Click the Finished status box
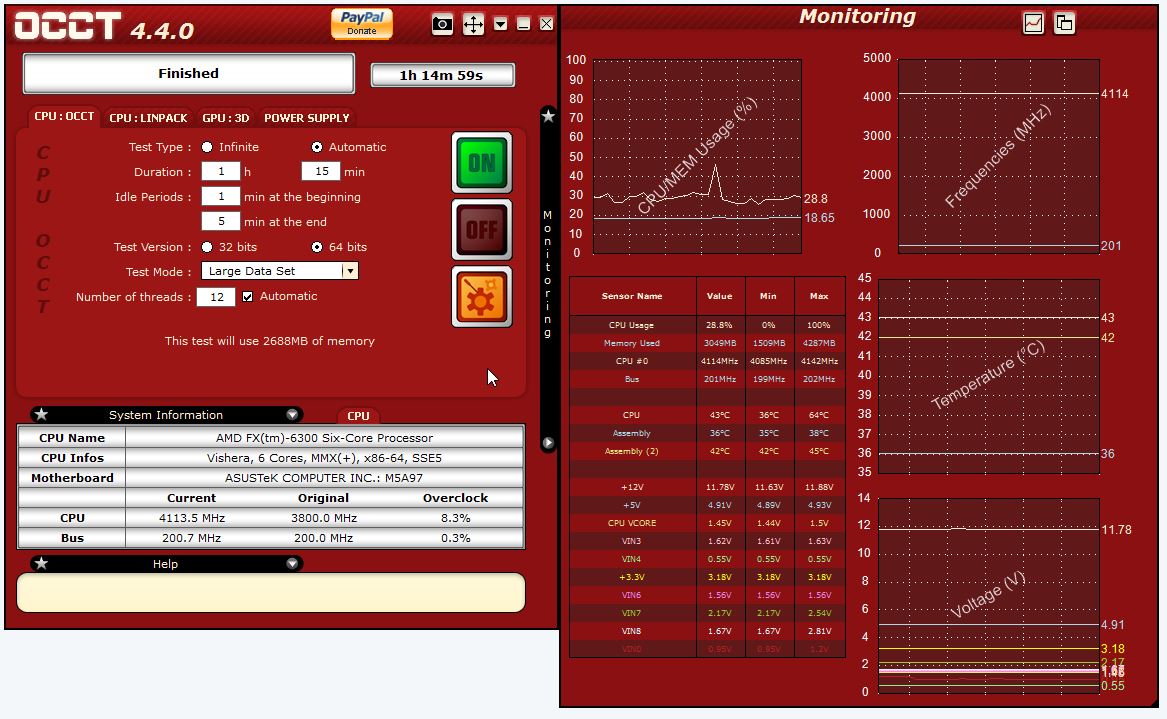Image resolution: width=1167 pixels, height=719 pixels. pyautogui.click(x=188, y=74)
